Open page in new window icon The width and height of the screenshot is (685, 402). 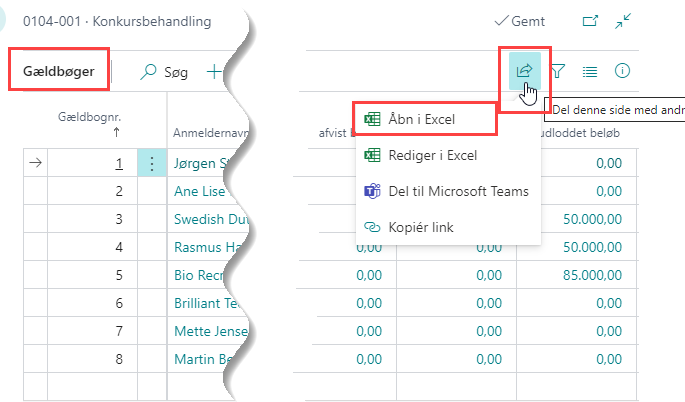click(x=590, y=20)
